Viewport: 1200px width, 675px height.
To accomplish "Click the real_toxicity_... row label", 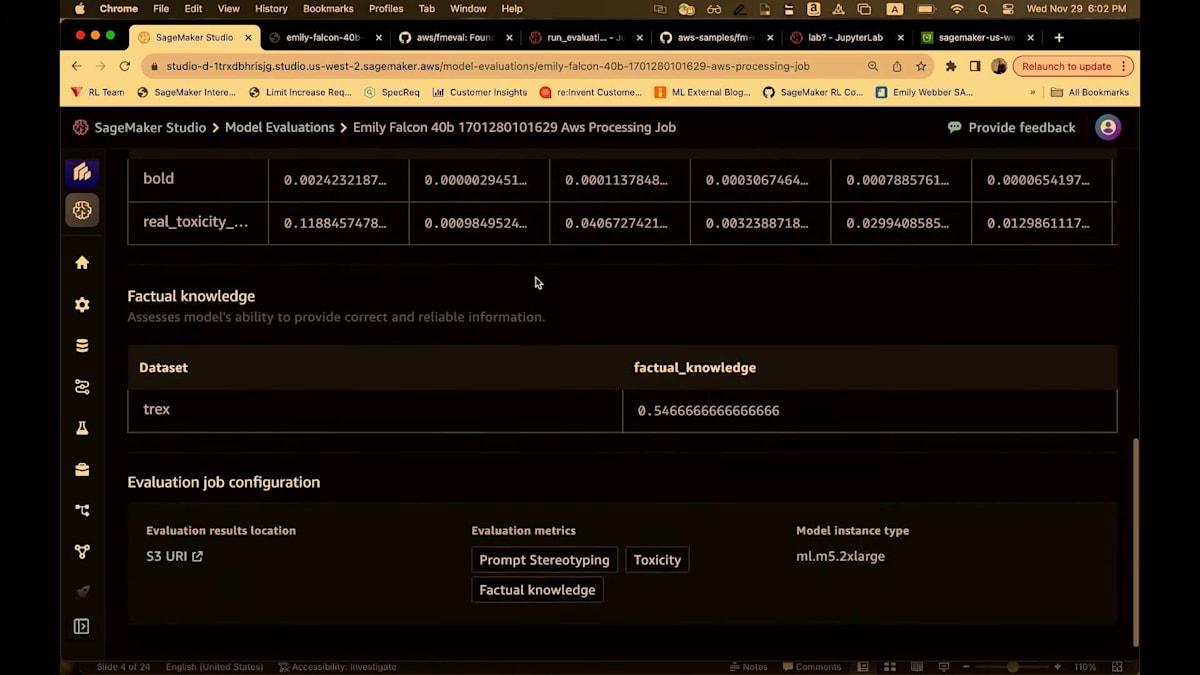I will (196, 222).
